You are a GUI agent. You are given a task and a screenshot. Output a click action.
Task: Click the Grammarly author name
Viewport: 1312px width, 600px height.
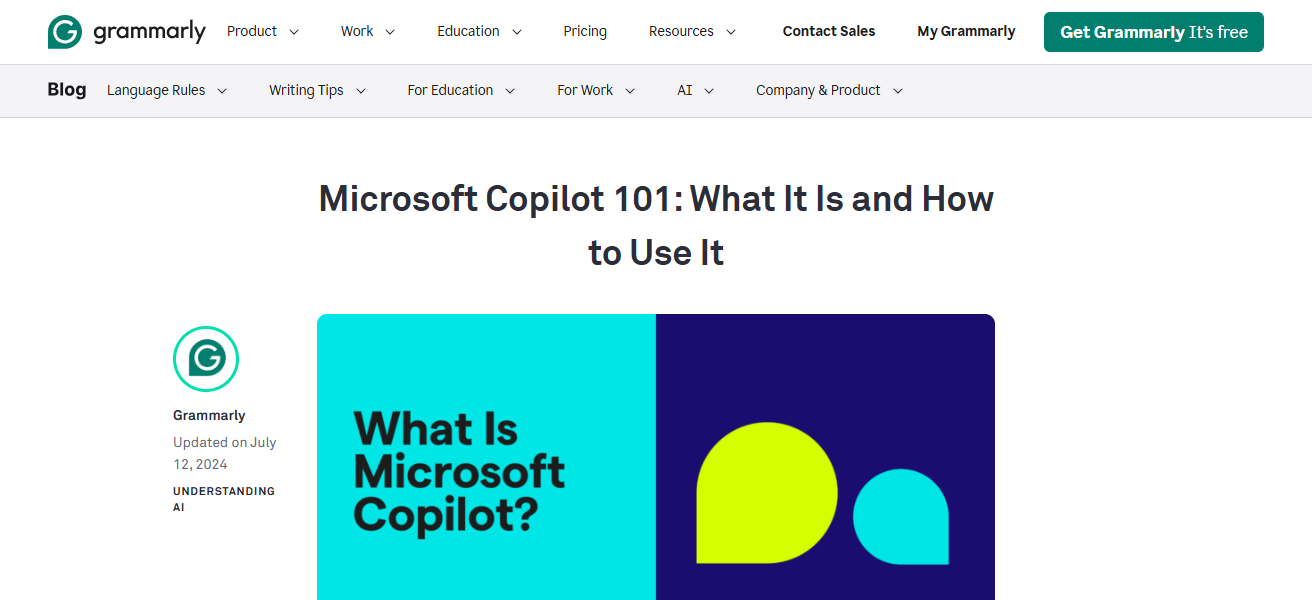(209, 415)
